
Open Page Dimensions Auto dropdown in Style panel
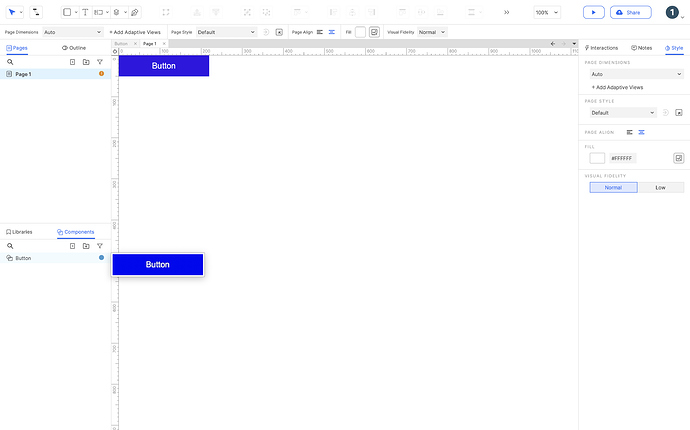[637, 74]
